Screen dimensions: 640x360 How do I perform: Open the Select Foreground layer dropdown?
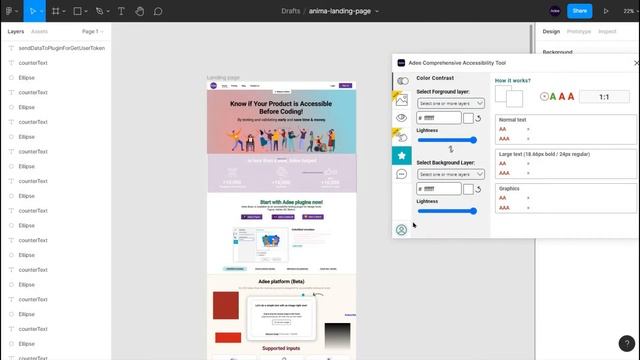(451, 104)
